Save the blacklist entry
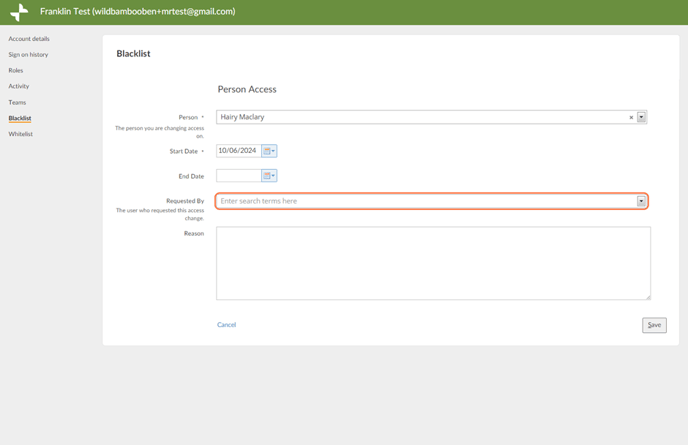688x445 pixels. pos(654,325)
